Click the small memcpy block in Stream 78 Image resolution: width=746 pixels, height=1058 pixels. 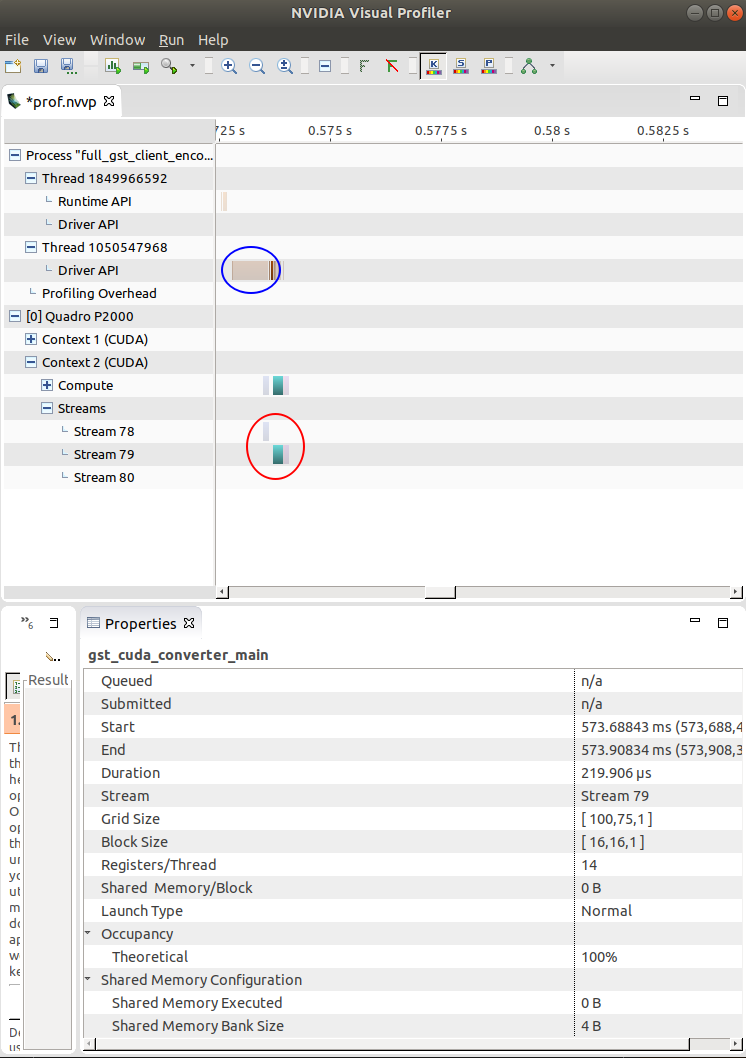[266, 432]
